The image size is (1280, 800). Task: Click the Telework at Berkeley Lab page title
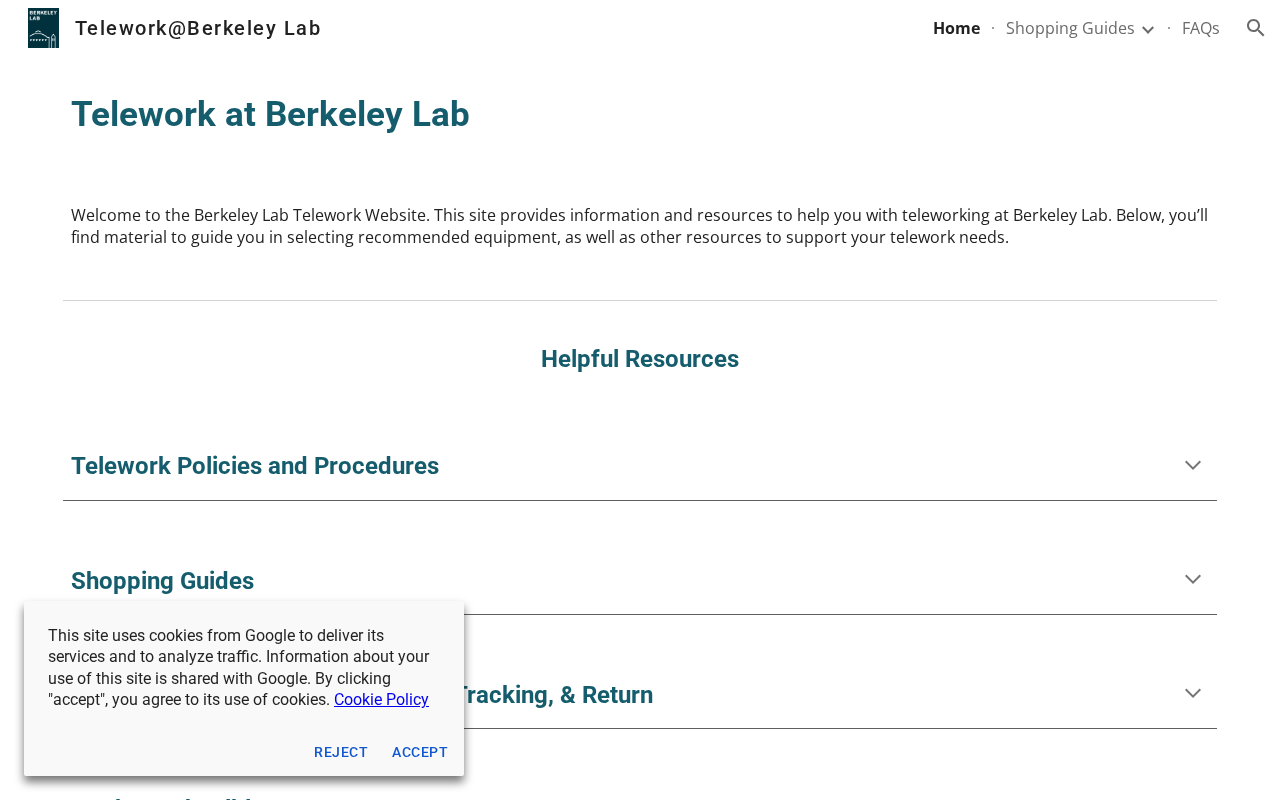(270, 115)
